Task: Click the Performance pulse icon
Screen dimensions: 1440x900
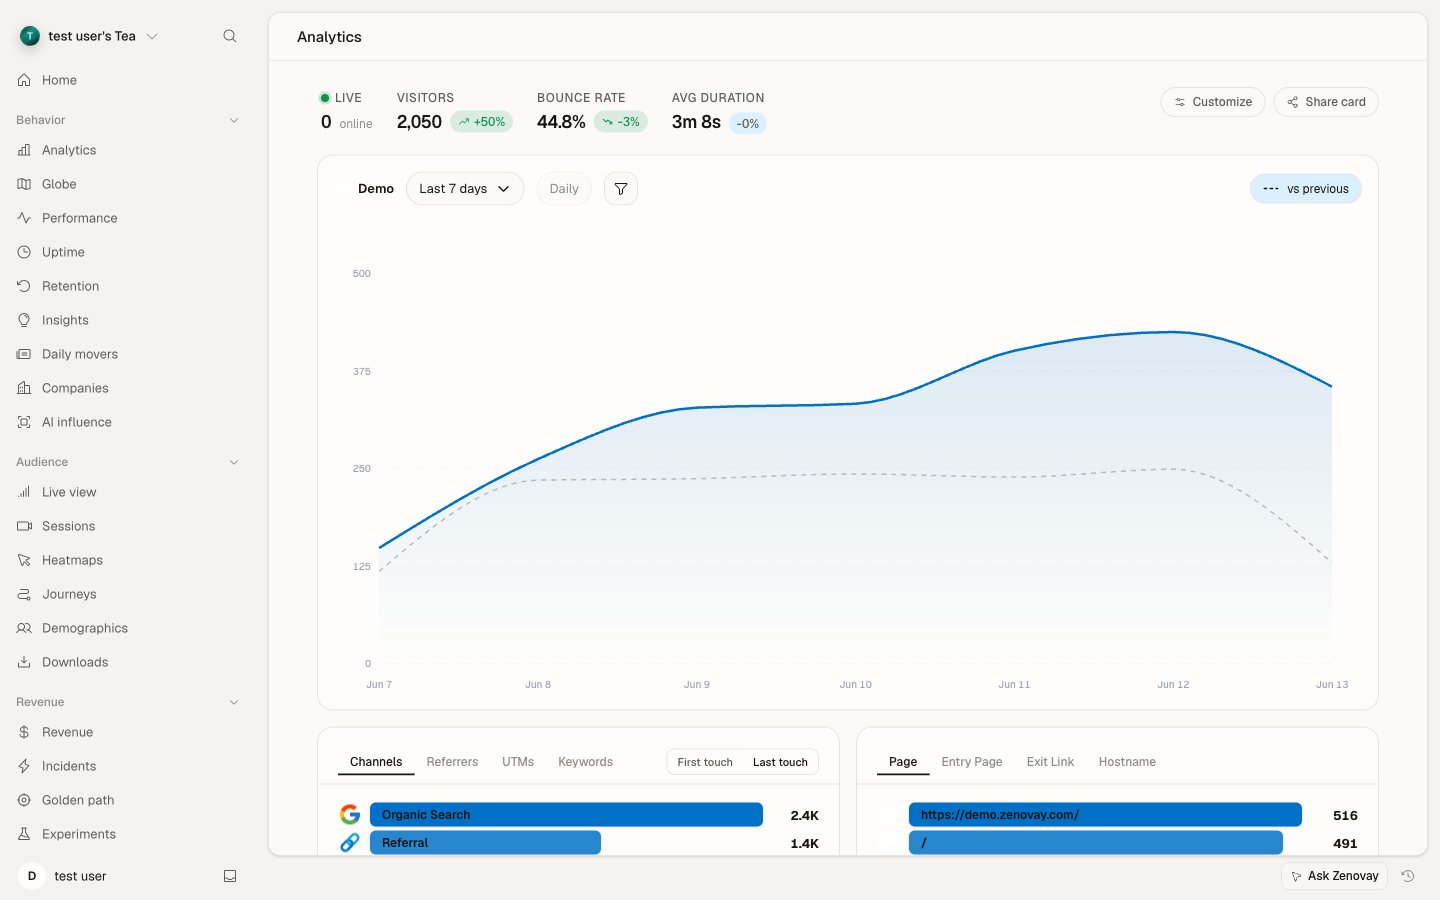Action: [24, 218]
